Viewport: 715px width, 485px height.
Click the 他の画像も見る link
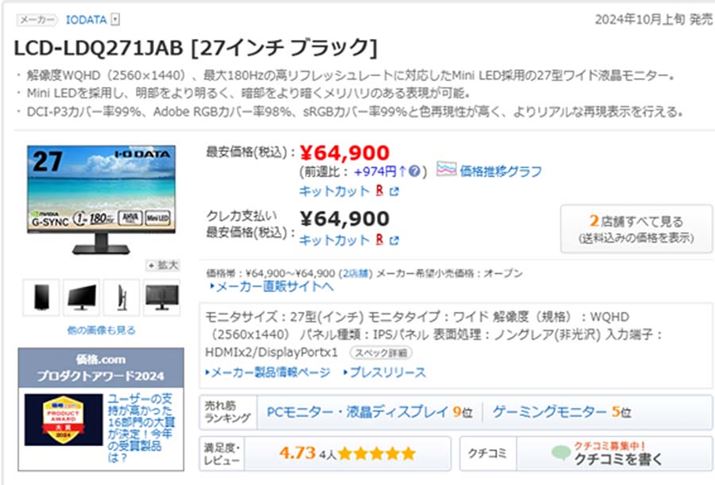coord(101,330)
